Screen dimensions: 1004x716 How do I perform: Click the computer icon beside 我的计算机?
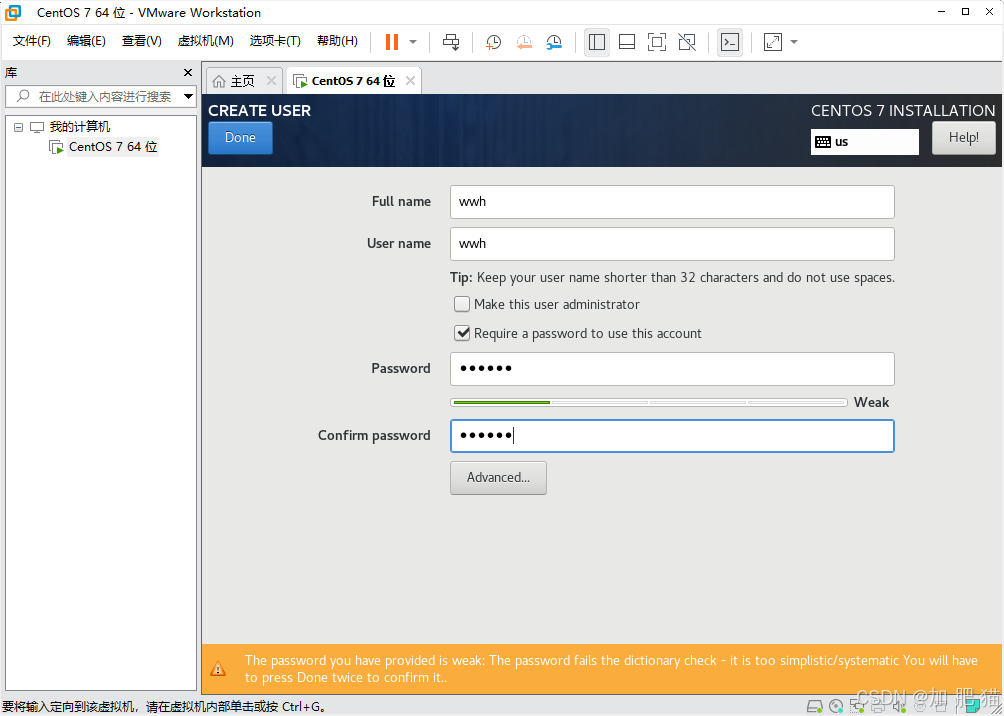[x=37, y=127]
